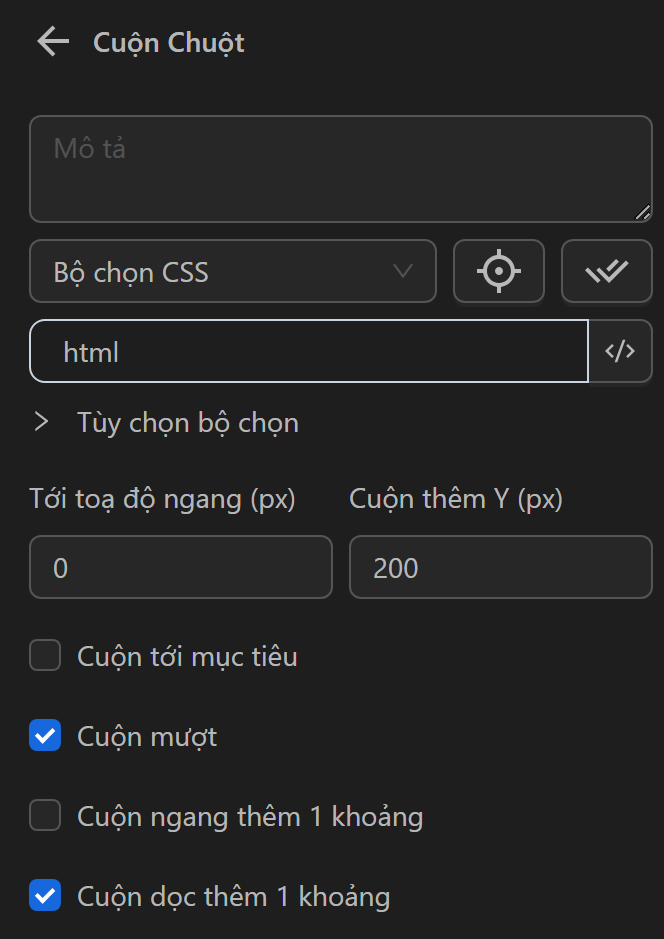Activate the crosshair element picker icon
The width and height of the screenshot is (664, 939).
498,271
